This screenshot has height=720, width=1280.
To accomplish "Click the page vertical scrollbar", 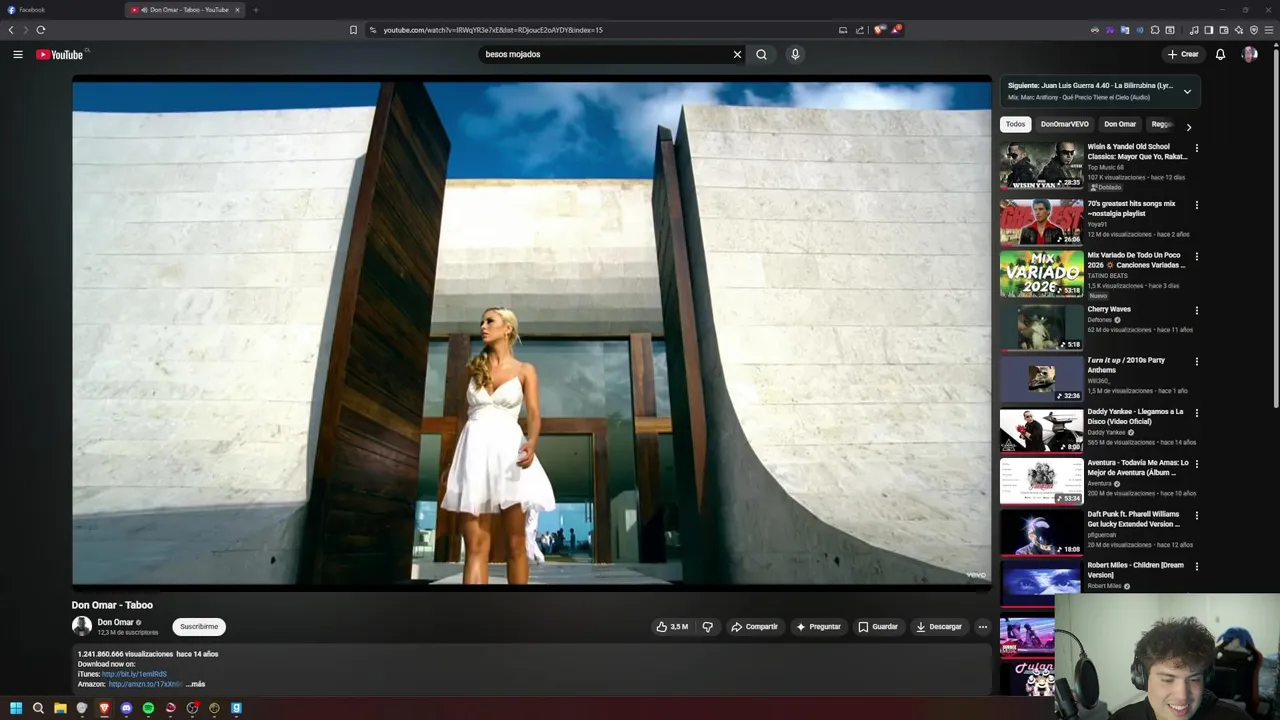I will (1276, 230).
